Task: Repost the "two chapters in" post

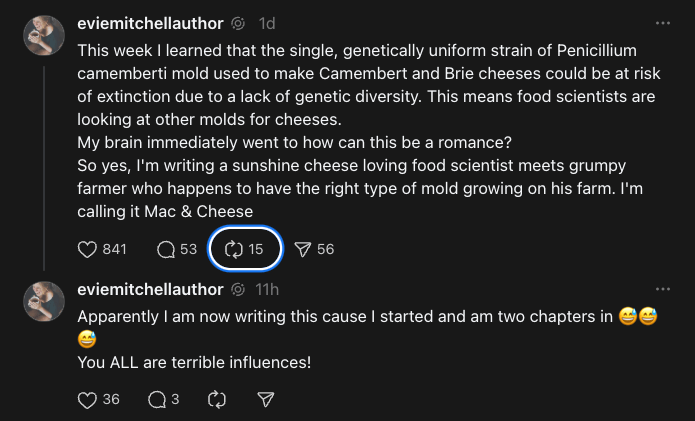Action: click(217, 399)
